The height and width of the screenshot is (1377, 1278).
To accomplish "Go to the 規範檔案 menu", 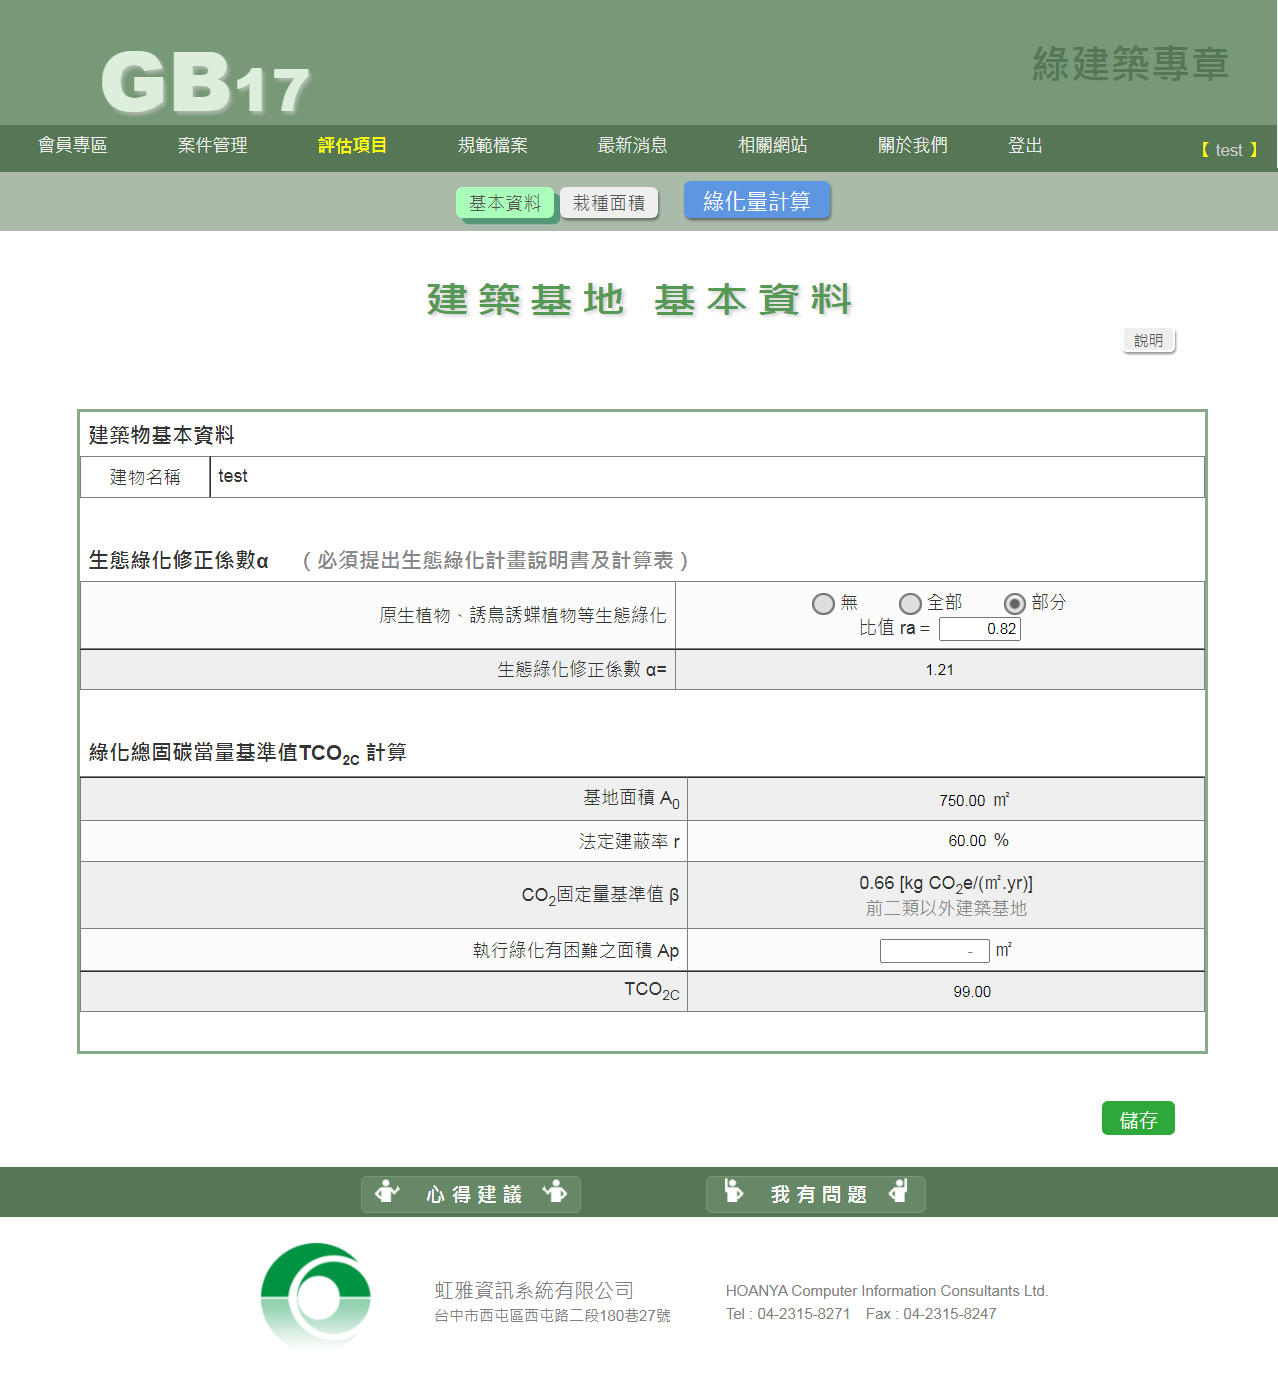I will [x=492, y=146].
